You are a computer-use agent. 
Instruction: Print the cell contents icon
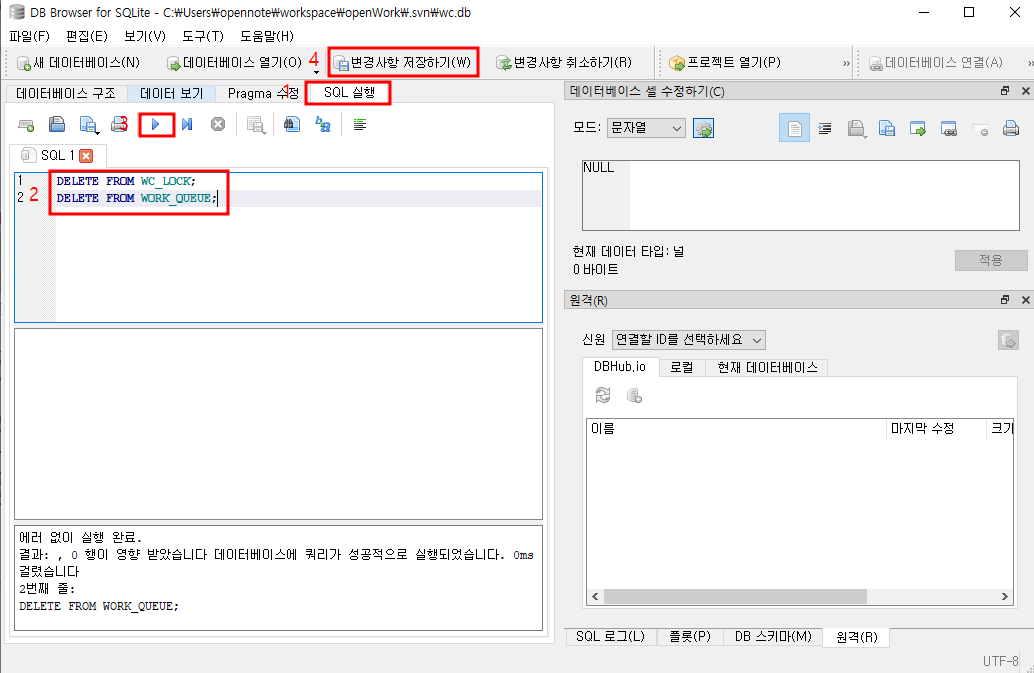[x=1011, y=128]
